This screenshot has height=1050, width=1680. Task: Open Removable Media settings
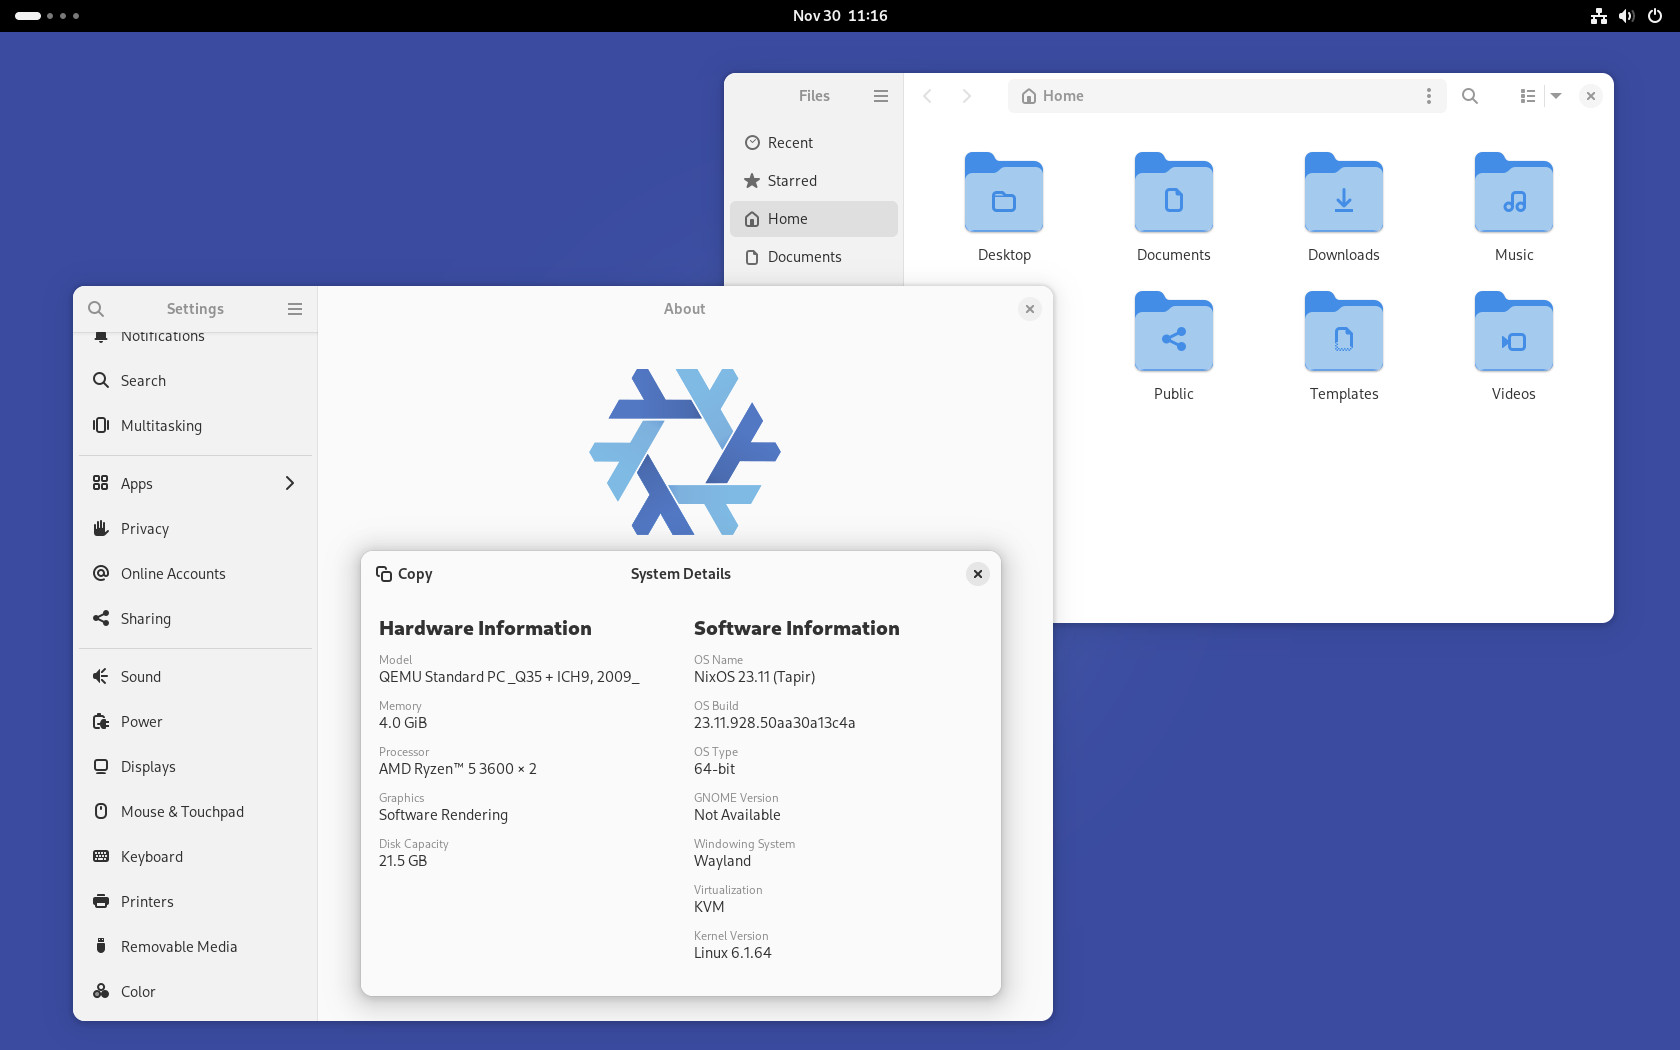(195, 947)
